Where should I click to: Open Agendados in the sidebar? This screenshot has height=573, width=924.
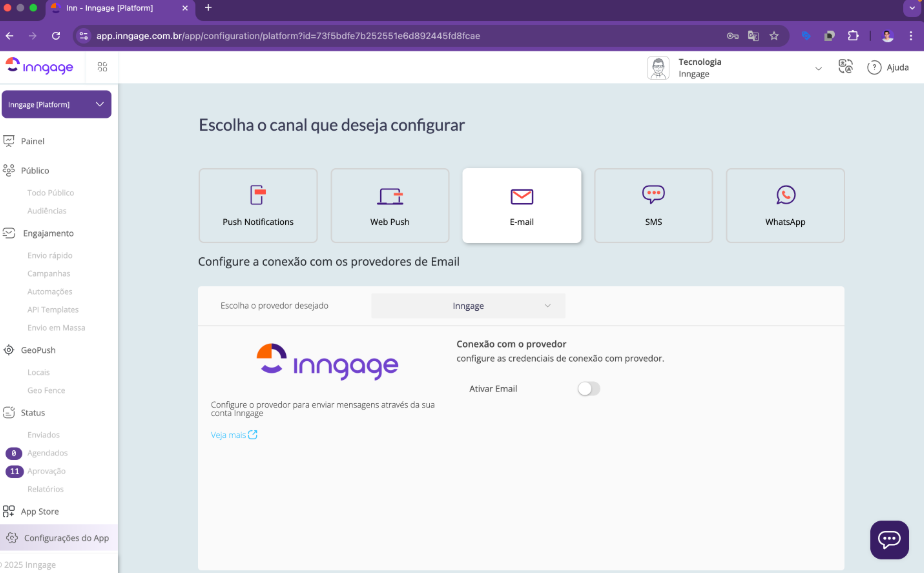click(47, 453)
